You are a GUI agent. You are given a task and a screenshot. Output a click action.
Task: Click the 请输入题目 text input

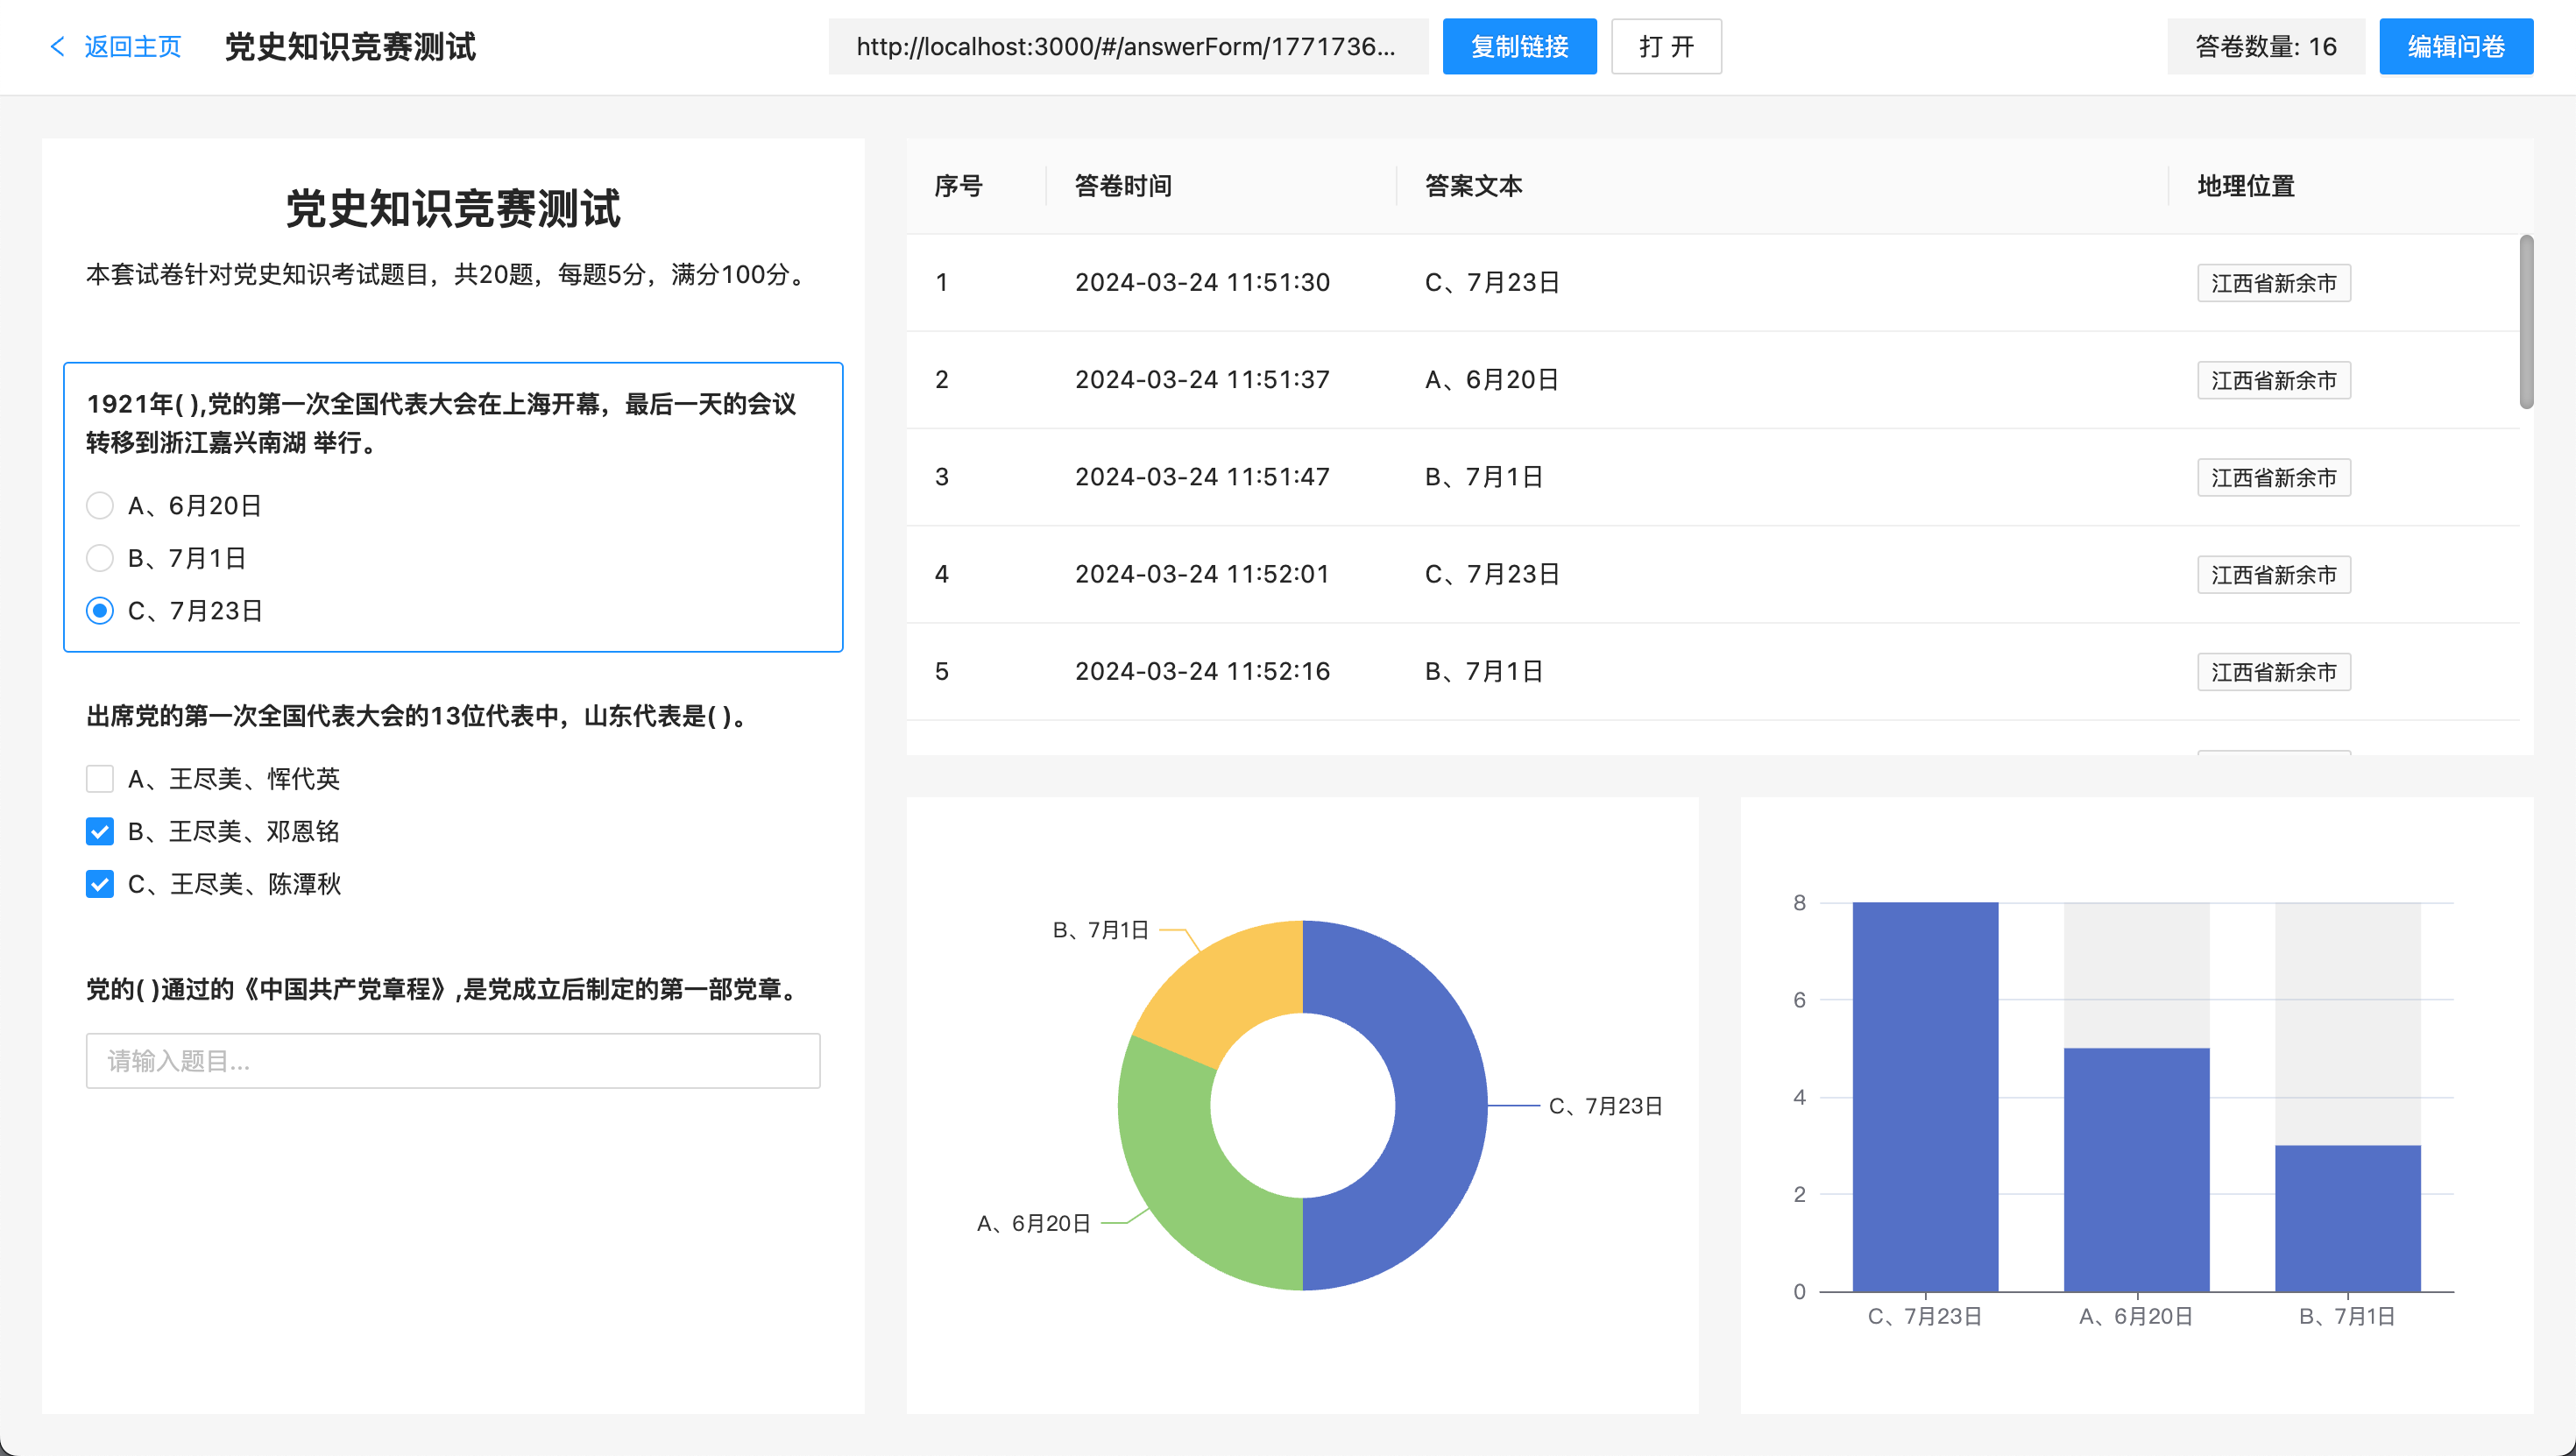452,1061
